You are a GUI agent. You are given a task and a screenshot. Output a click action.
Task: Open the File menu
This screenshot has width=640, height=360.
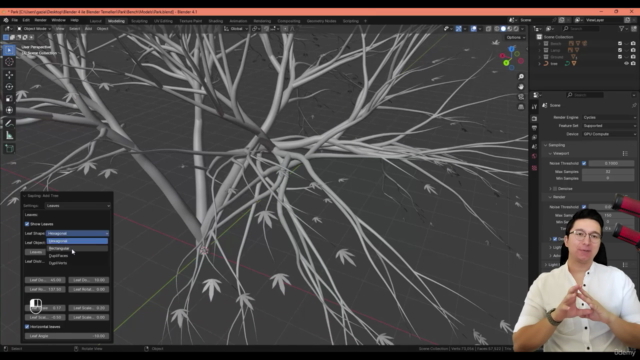(15, 20)
